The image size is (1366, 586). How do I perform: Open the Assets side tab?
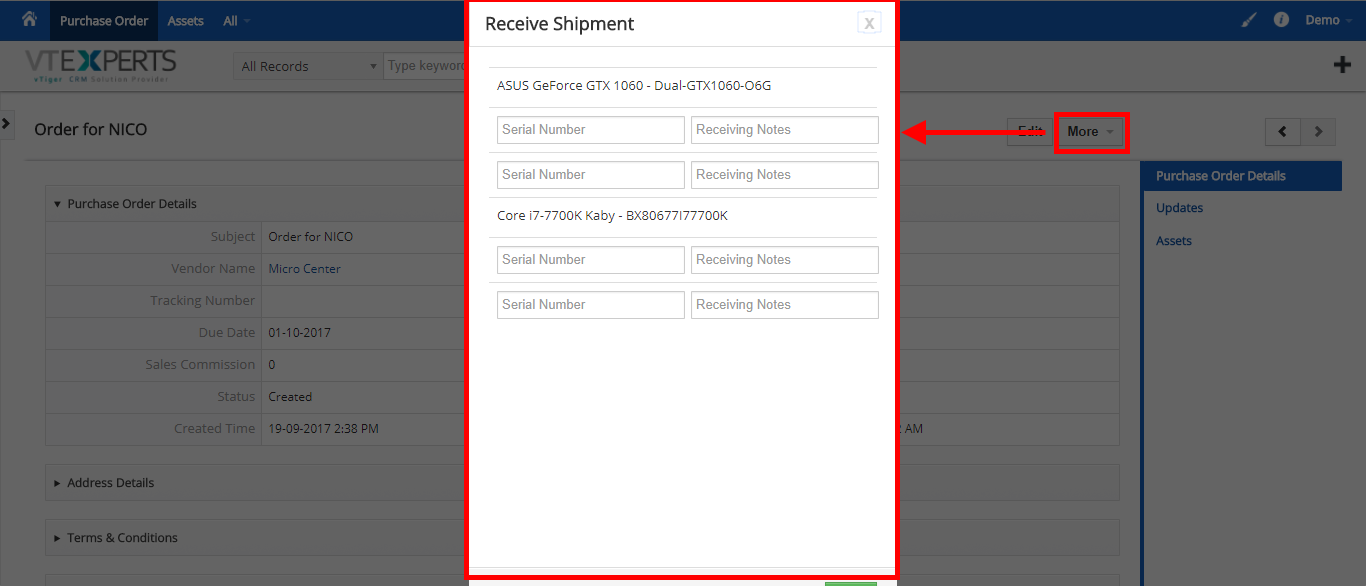[1174, 241]
